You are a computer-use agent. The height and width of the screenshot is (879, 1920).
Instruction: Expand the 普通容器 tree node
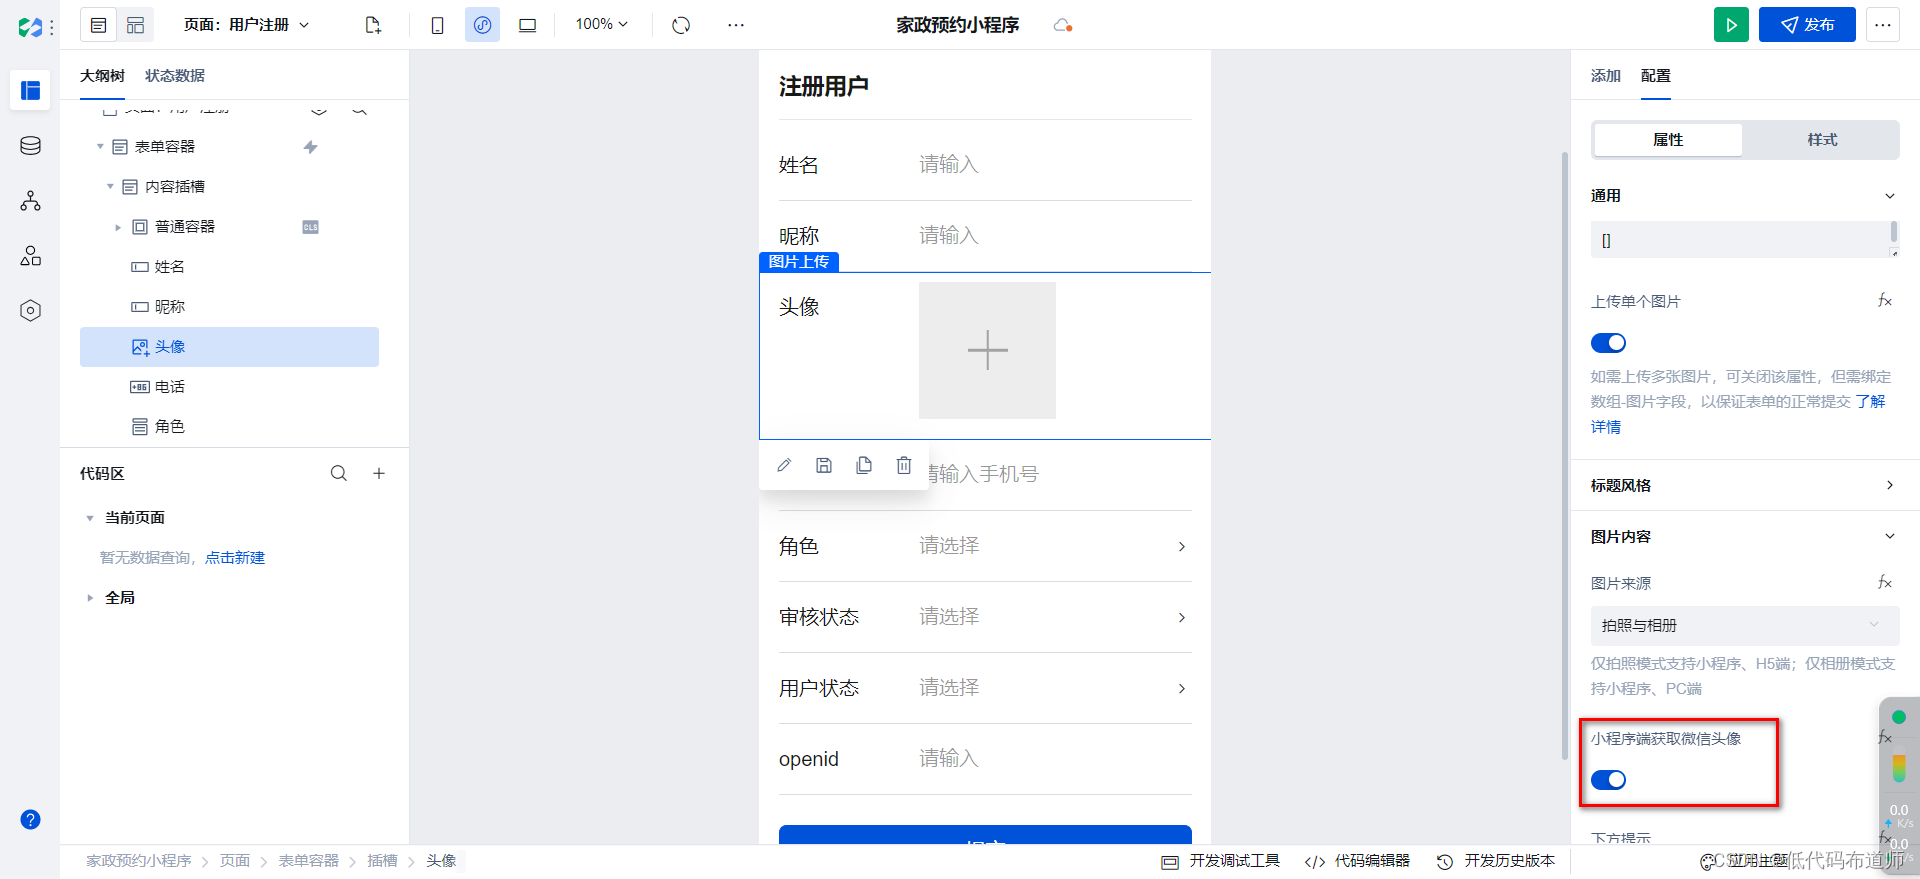point(118,227)
